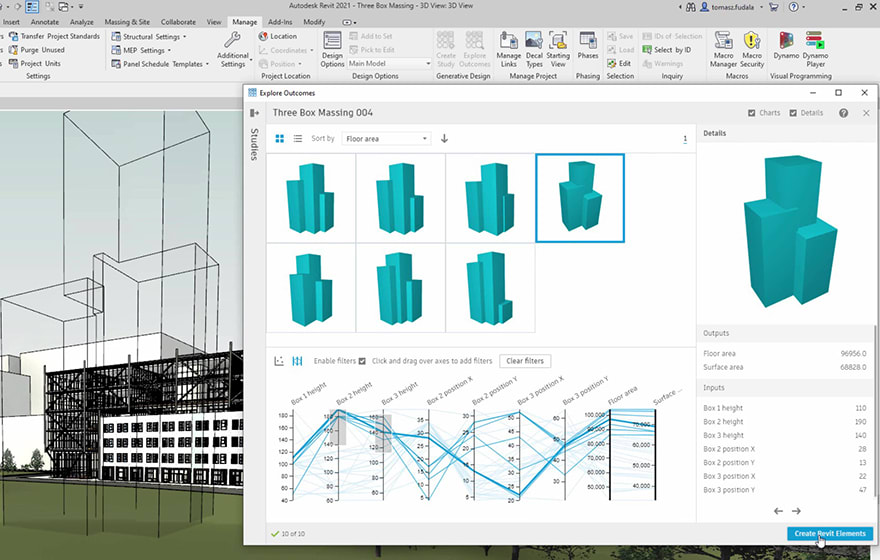Click the Location tool

pyautogui.click(x=278, y=36)
